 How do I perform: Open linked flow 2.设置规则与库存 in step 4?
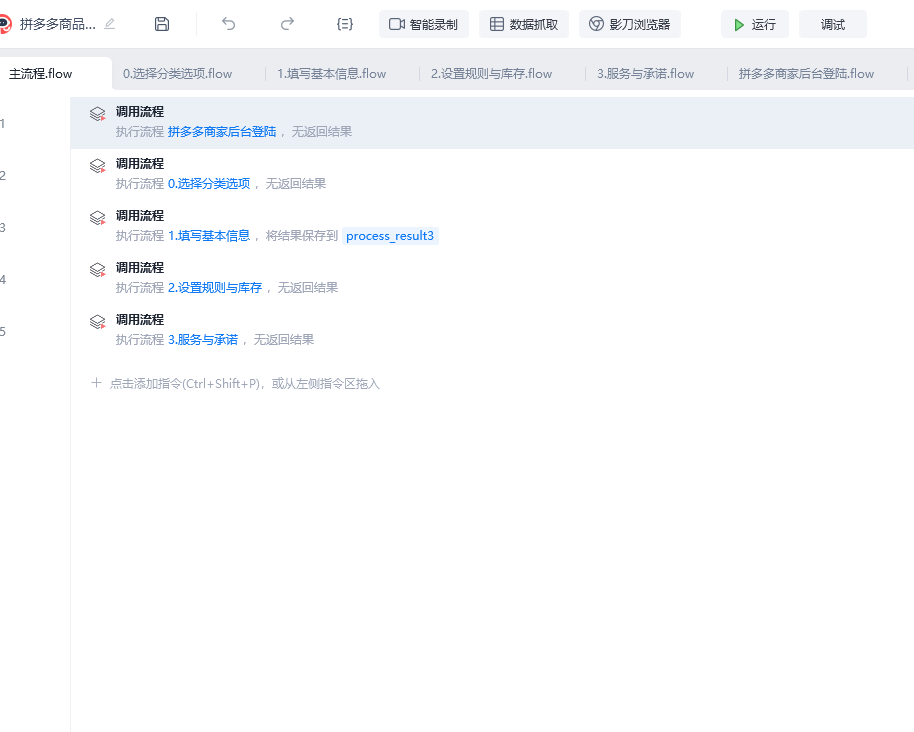(x=215, y=287)
